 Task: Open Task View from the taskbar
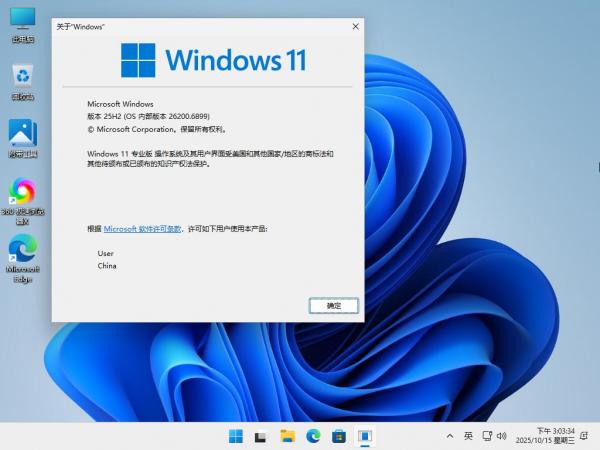coord(261,436)
